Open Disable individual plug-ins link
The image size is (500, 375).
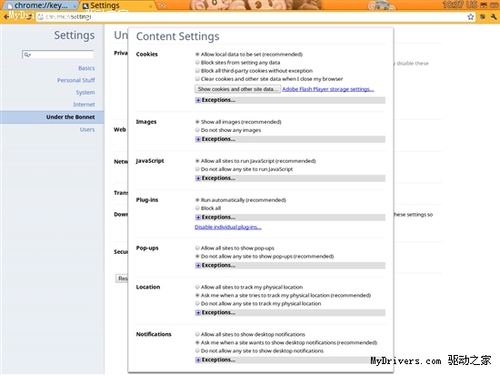(x=228, y=227)
